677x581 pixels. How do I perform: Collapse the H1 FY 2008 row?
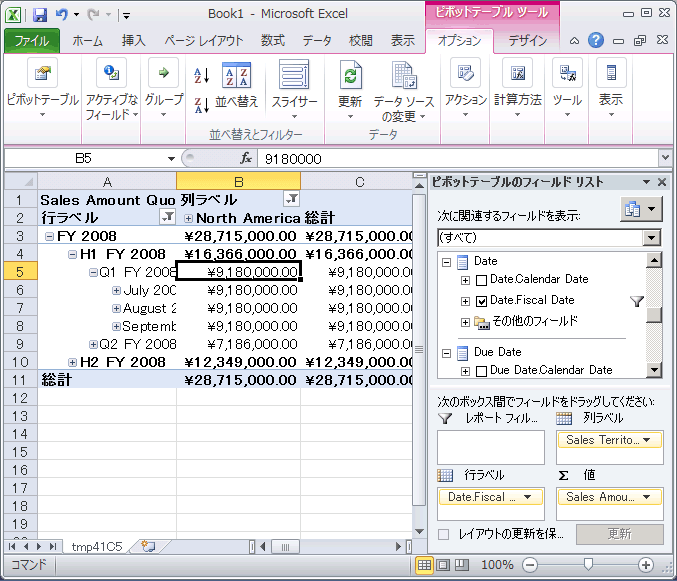[73, 254]
